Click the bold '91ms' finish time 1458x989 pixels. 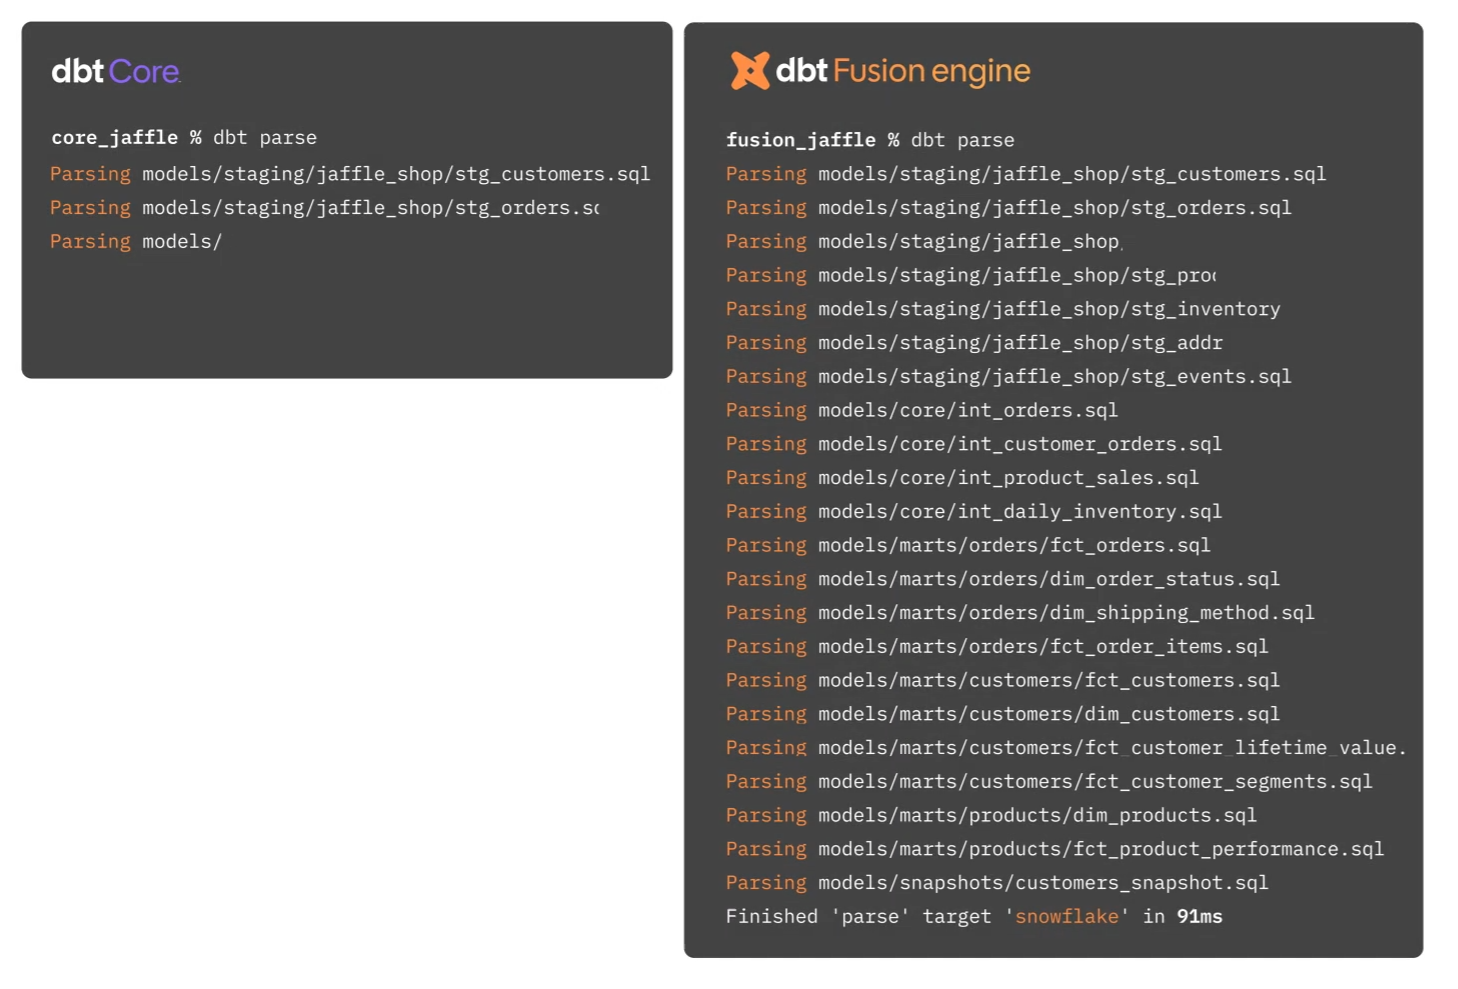(1200, 917)
